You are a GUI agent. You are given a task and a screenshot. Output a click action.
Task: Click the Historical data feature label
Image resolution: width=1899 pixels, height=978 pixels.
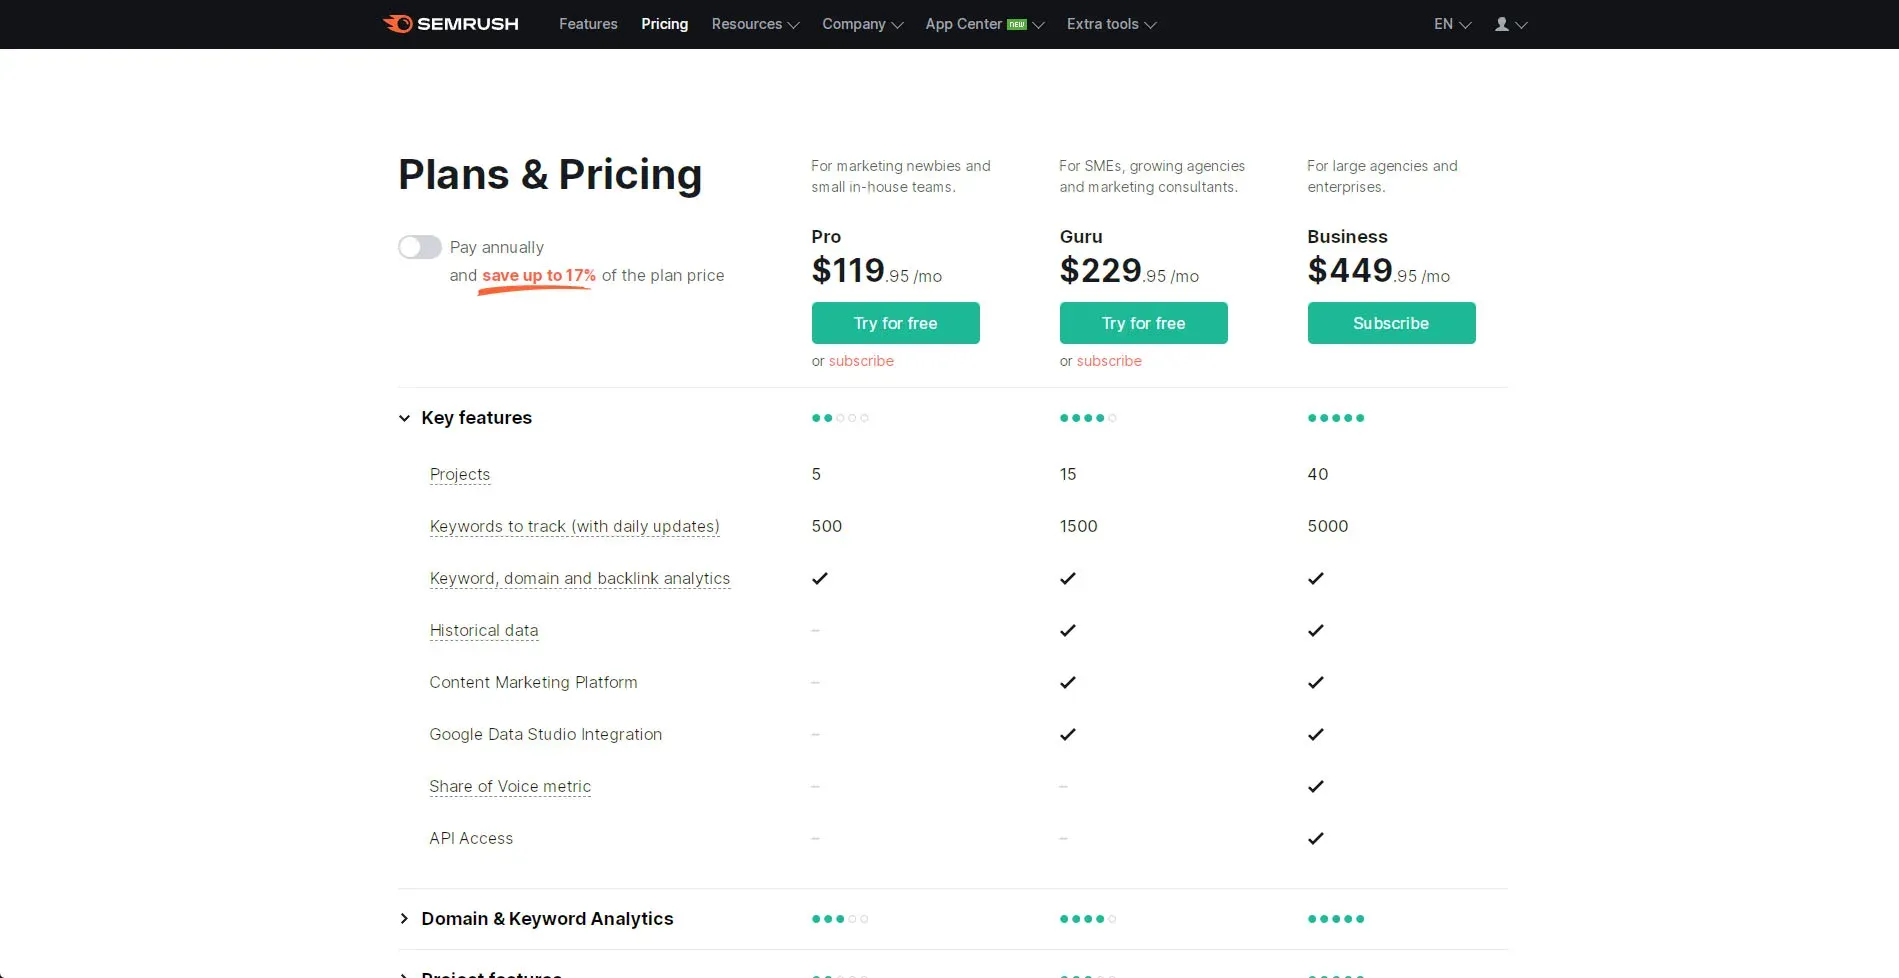click(x=484, y=630)
